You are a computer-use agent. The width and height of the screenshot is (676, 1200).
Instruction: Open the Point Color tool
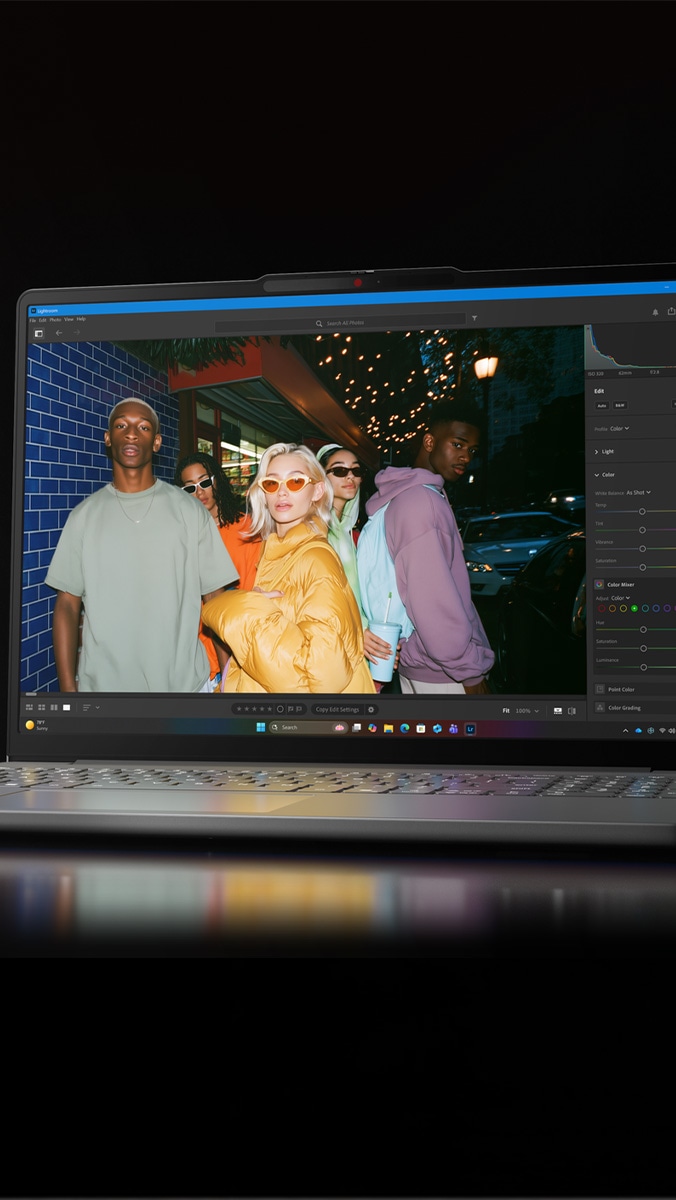pos(600,689)
